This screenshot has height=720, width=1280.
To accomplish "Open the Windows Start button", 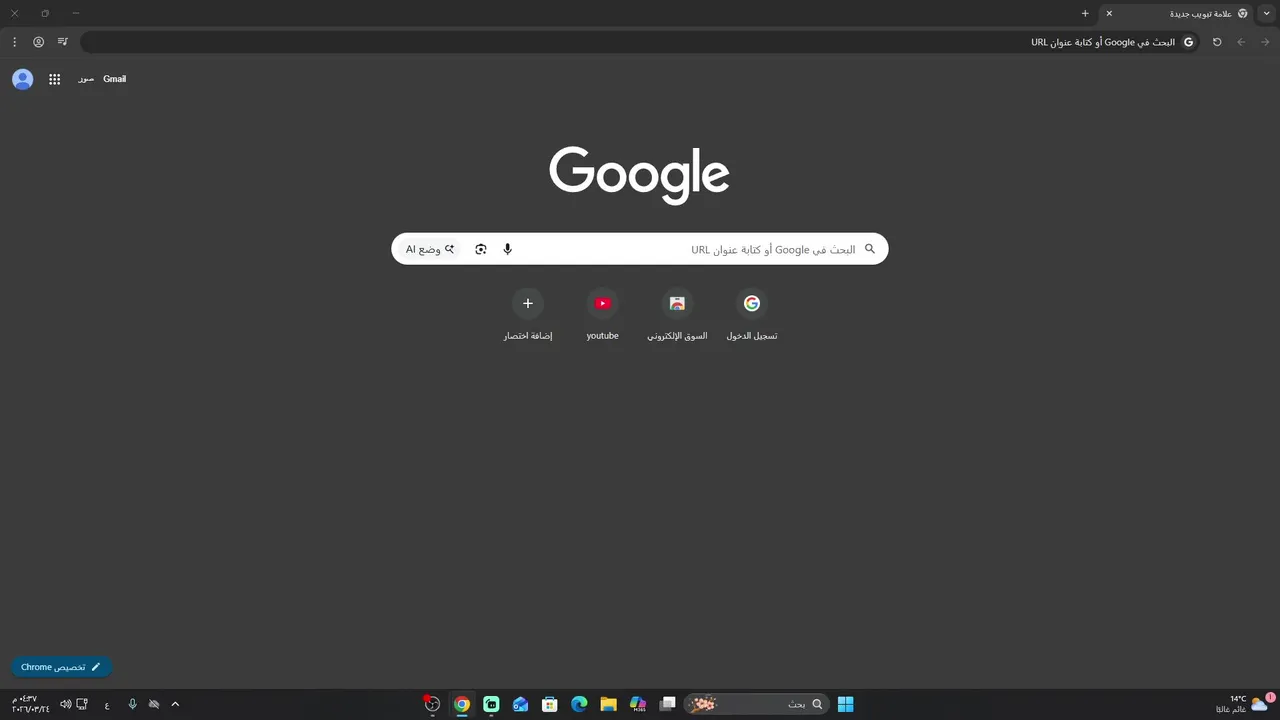I will coord(846,704).
